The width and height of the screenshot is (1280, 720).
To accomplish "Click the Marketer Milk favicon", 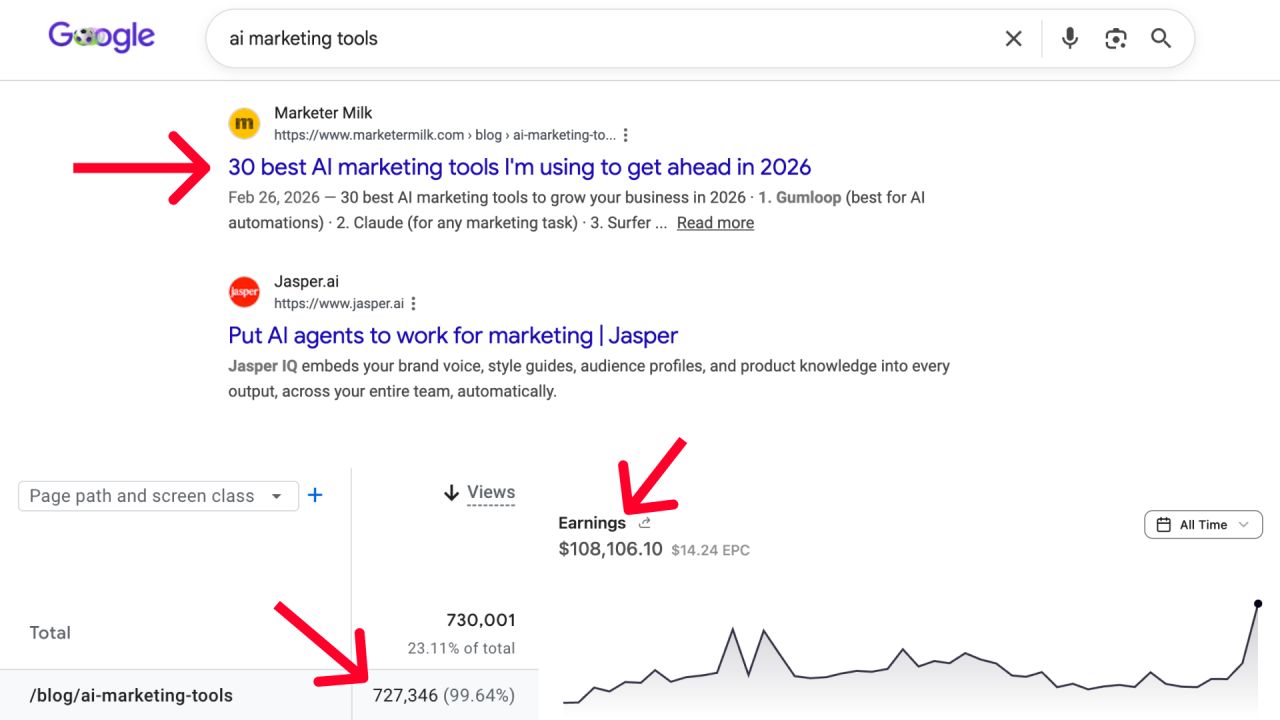I will (245, 124).
